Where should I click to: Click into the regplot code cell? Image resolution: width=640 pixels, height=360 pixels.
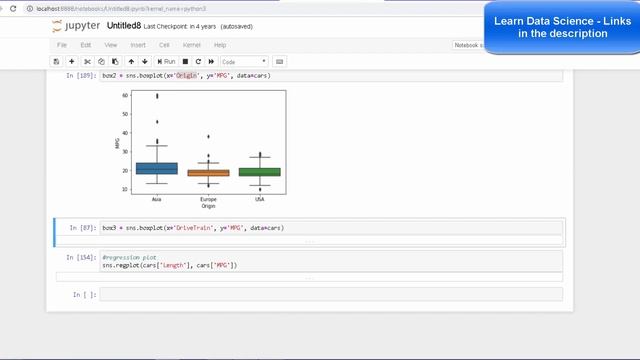coord(331,261)
